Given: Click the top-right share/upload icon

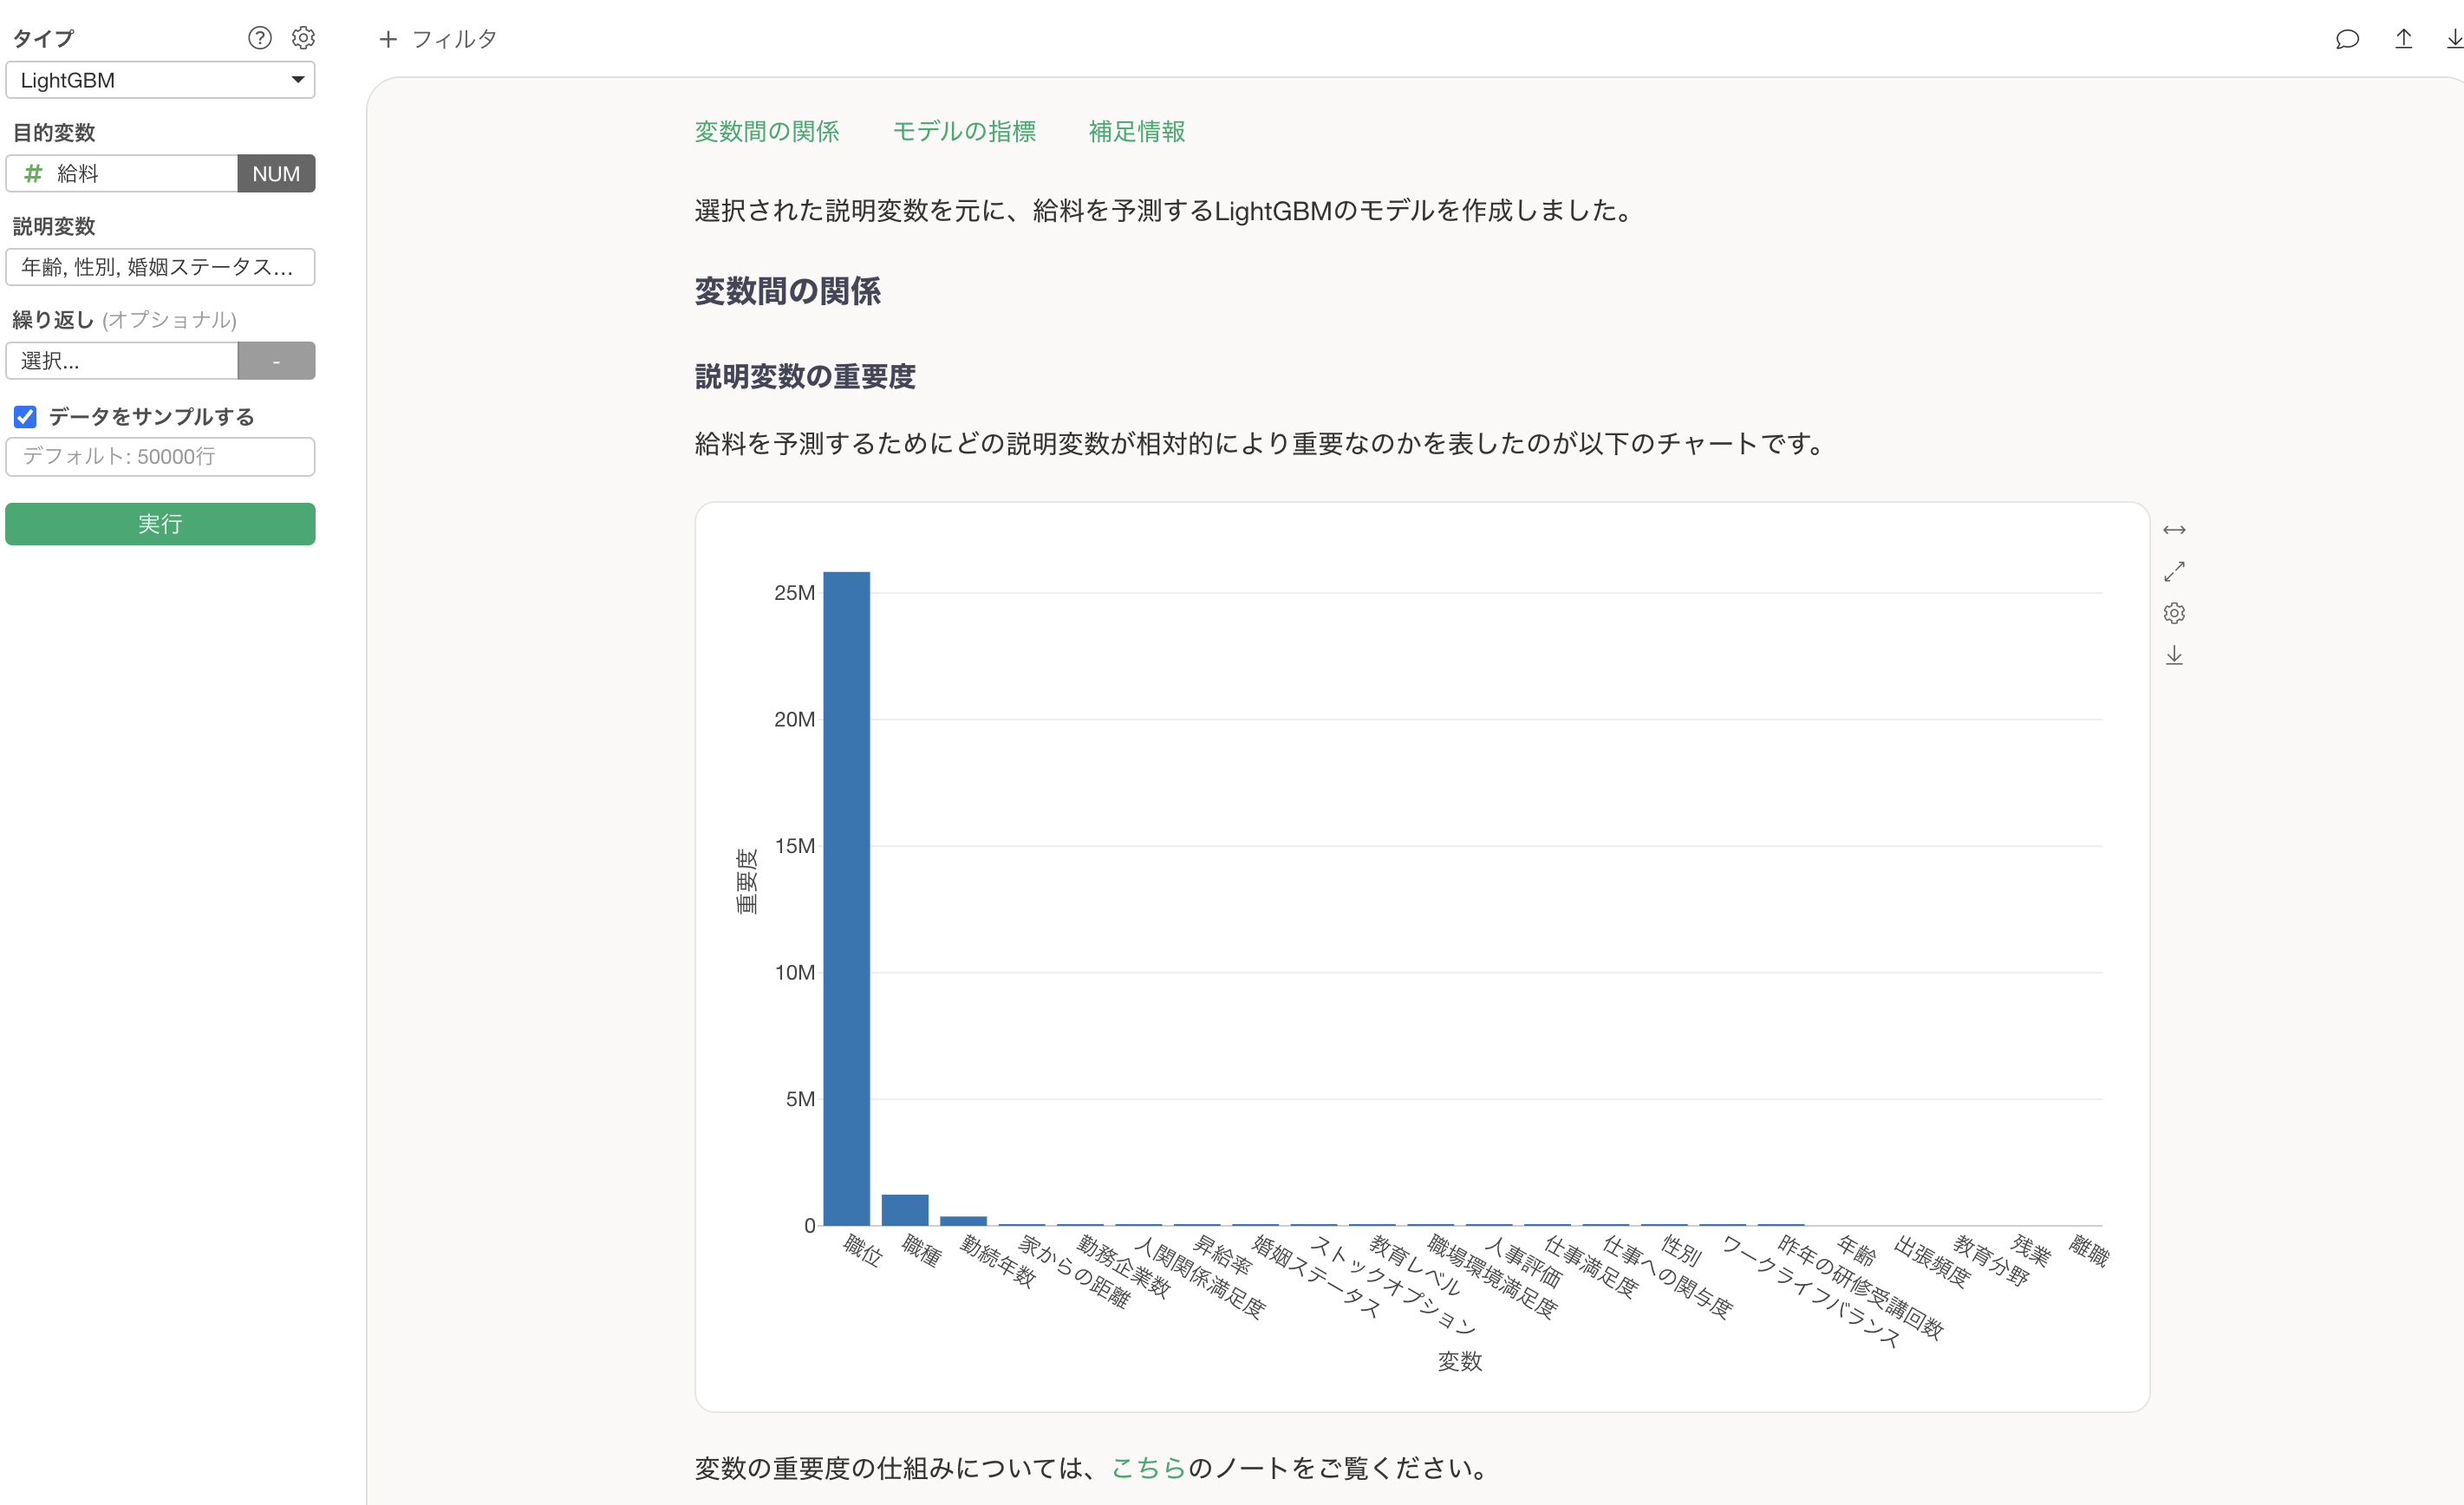Looking at the screenshot, I should pyautogui.click(x=2403, y=39).
